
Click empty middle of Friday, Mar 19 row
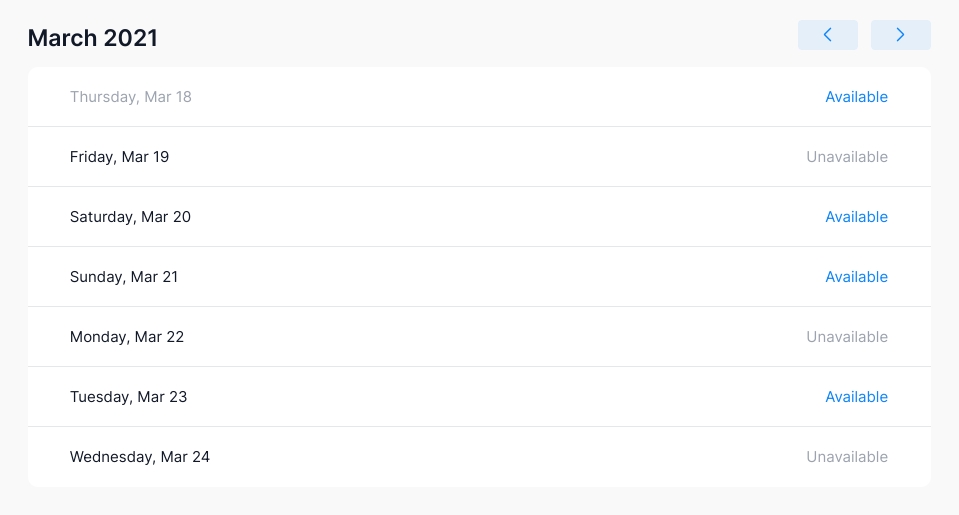click(480, 157)
